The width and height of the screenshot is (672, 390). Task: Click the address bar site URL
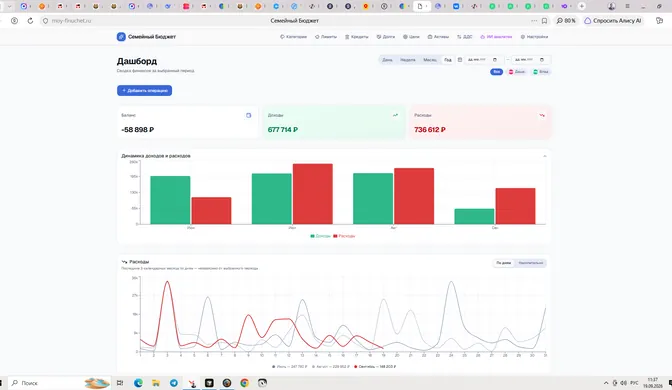[x=72, y=21]
